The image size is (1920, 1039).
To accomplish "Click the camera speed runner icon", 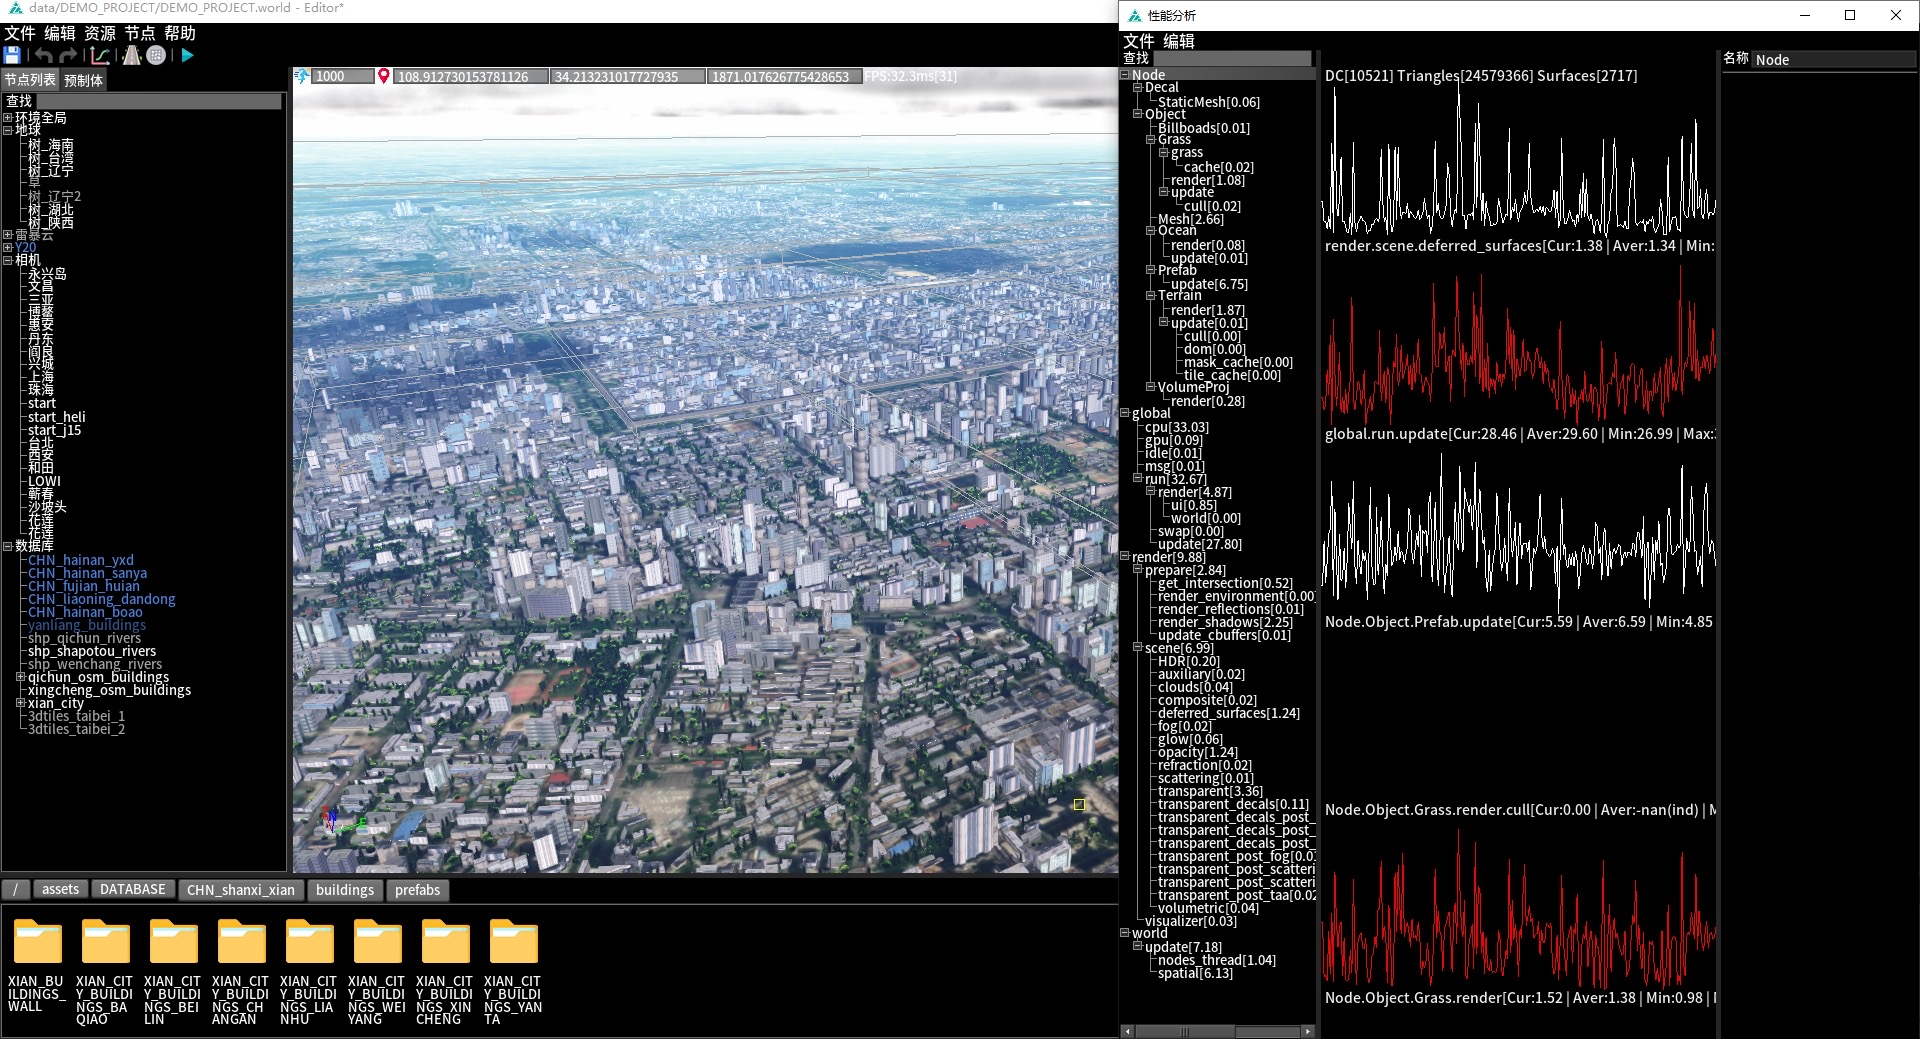I will (x=302, y=77).
